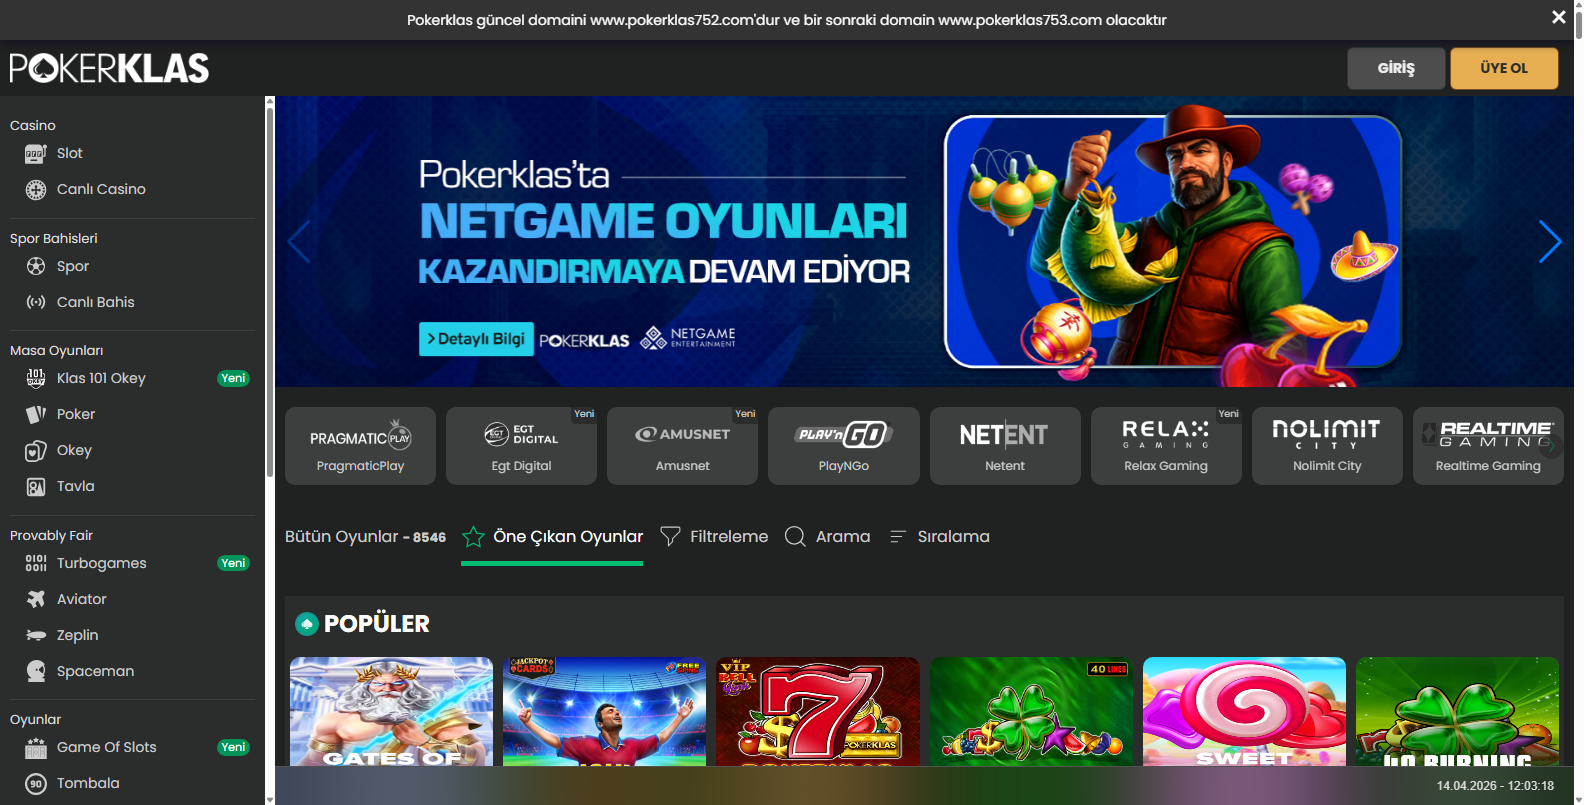Click the Slot machine icon in sidebar
The height and width of the screenshot is (805, 1584).
[36, 154]
